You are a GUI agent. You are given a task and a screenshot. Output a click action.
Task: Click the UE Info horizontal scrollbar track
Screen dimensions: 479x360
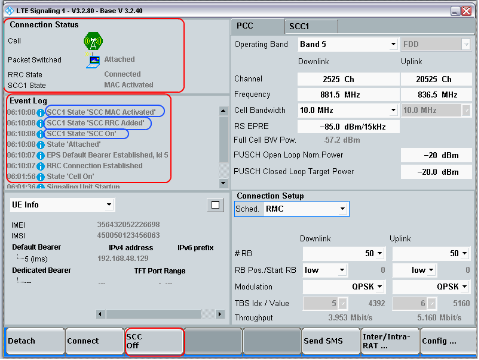tap(160, 314)
